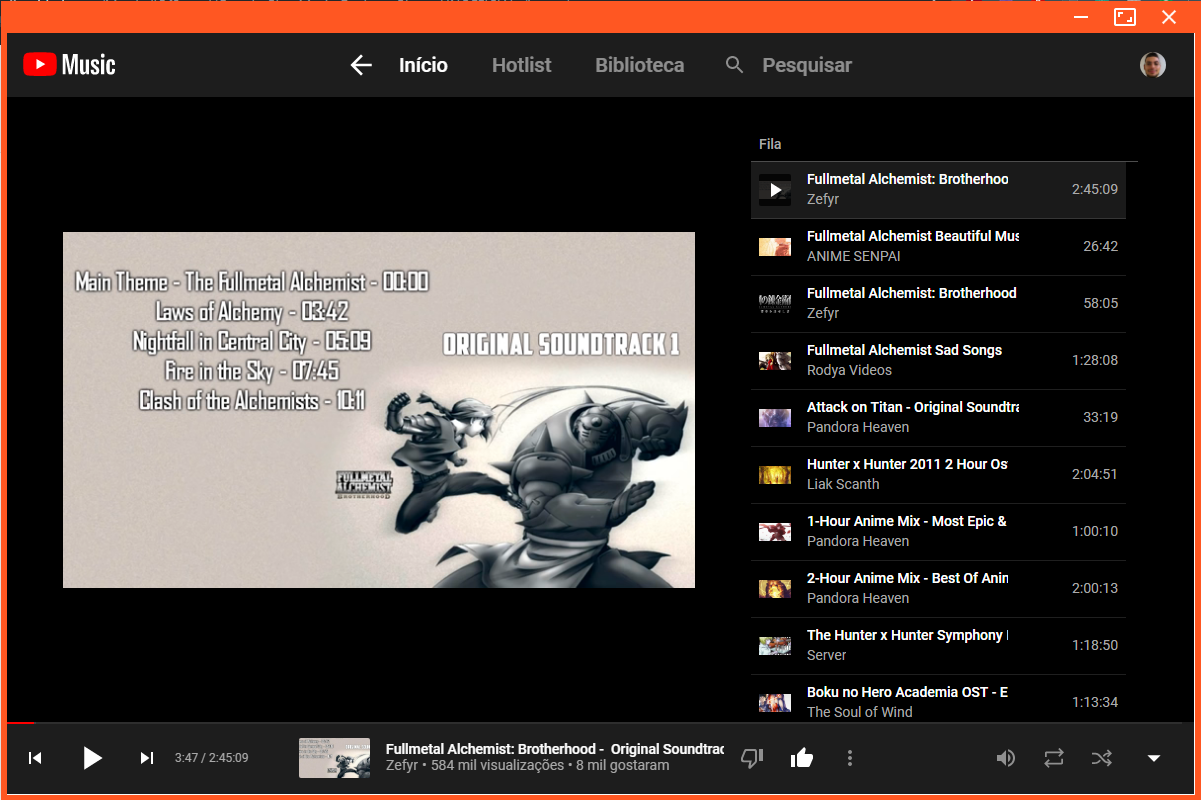
Task: Toggle shuffle mode
Action: (x=1102, y=758)
